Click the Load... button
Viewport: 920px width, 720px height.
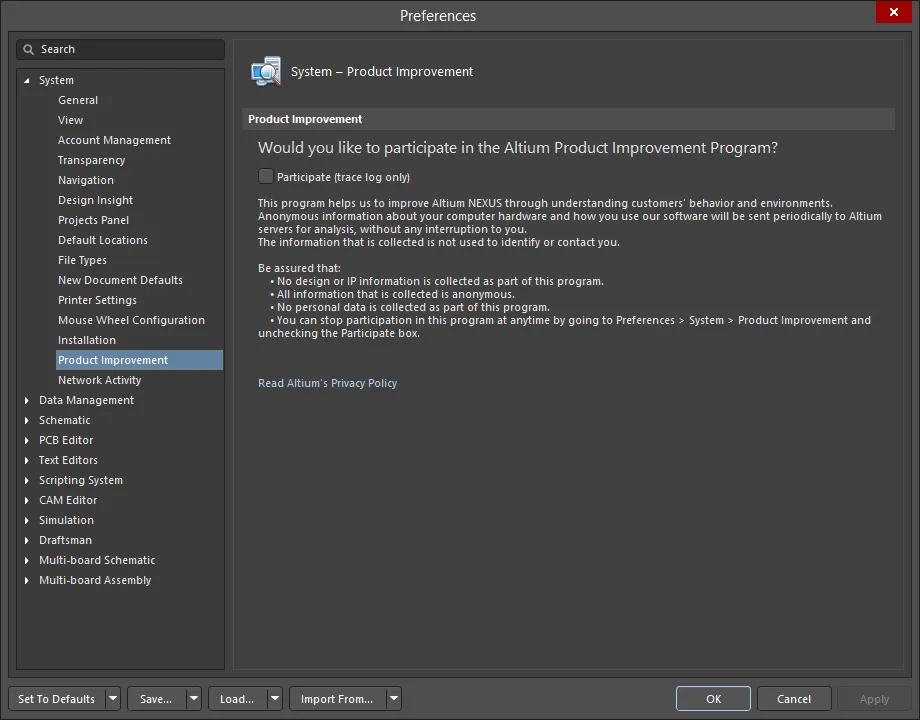237,699
